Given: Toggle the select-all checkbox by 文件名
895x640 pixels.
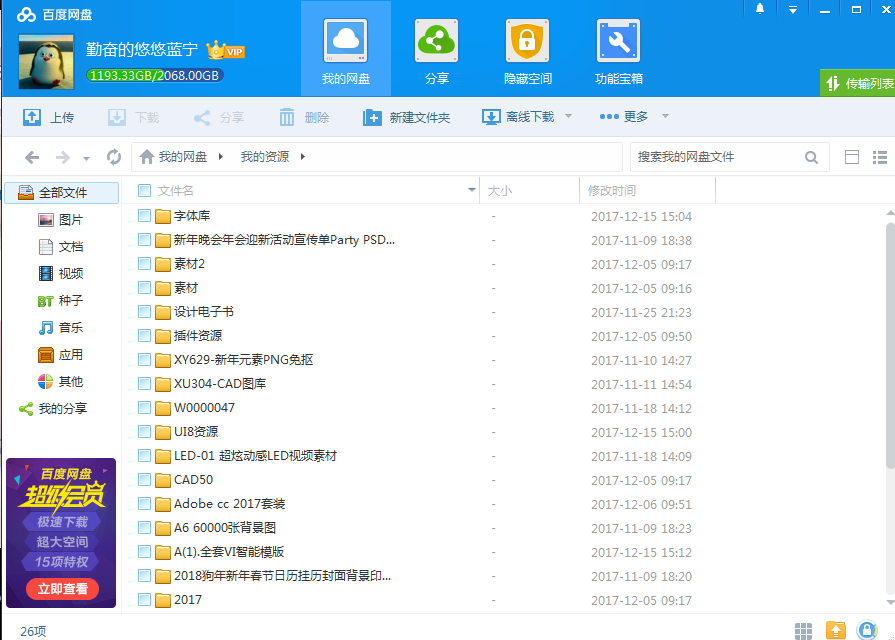Looking at the screenshot, I should (144, 191).
